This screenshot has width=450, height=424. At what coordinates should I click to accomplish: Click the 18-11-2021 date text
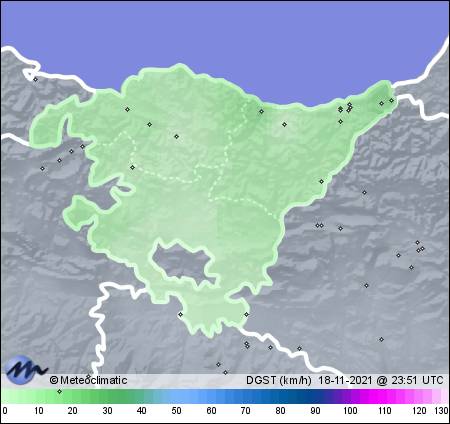point(345,380)
